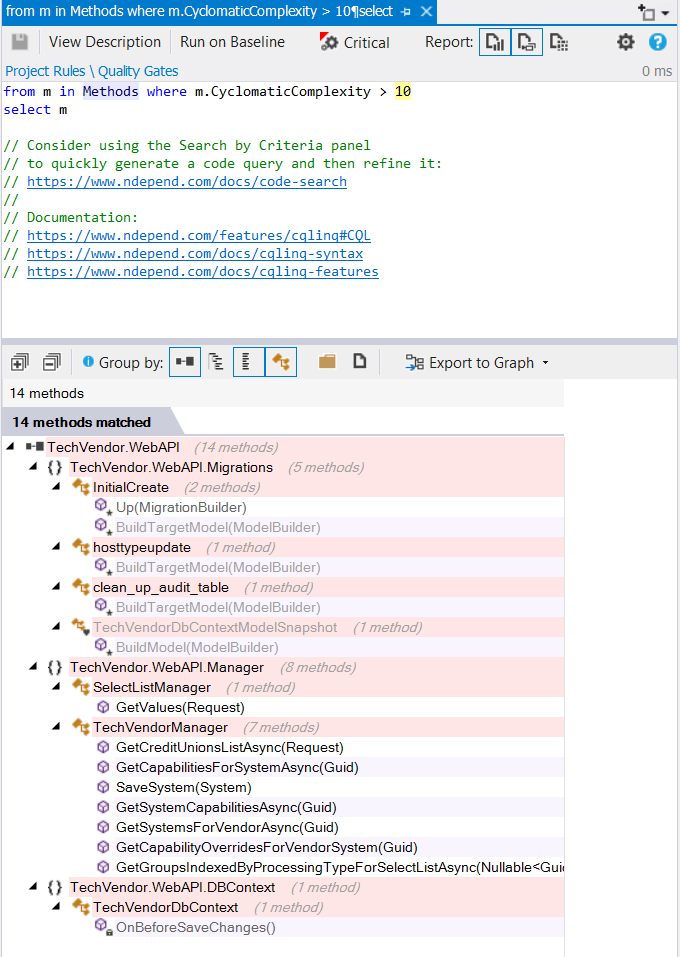Click hosttypeupdate class icon

pos(81,547)
